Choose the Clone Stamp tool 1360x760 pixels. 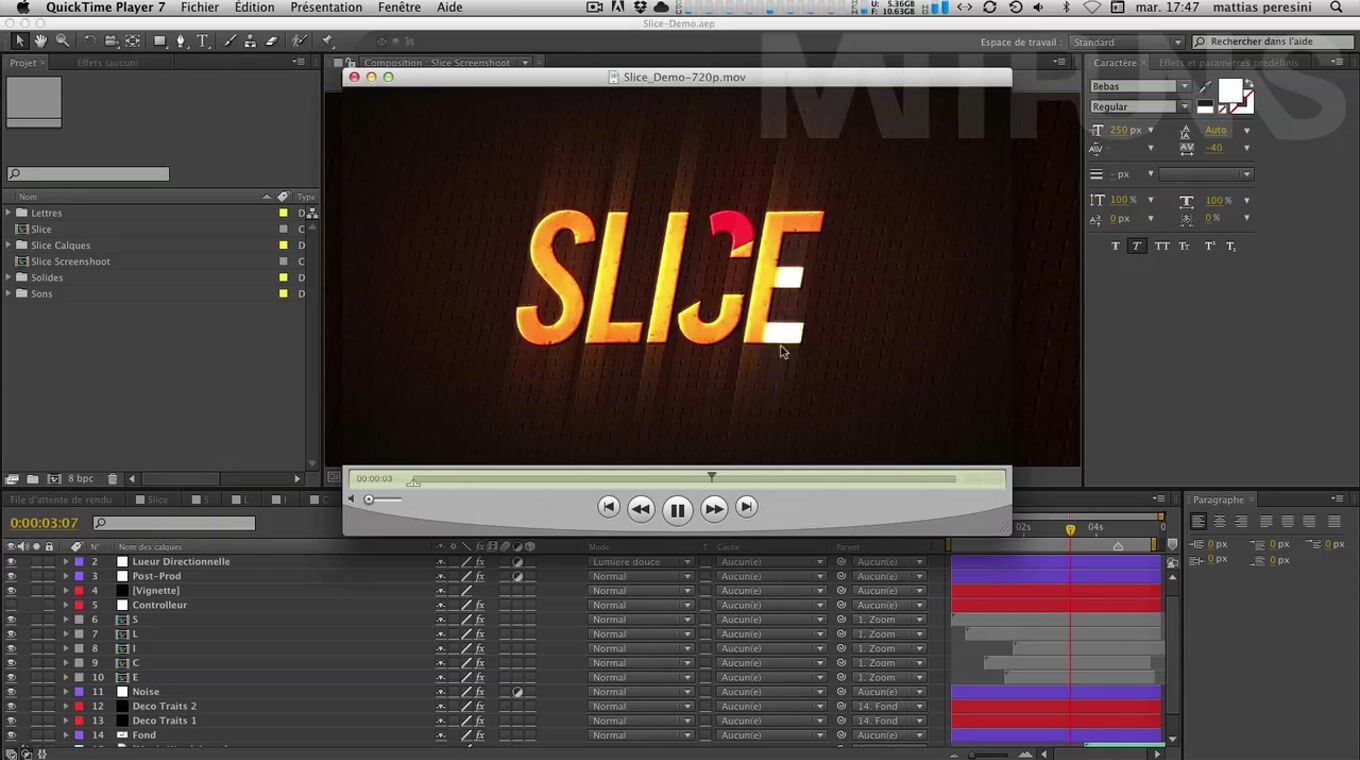click(x=250, y=41)
